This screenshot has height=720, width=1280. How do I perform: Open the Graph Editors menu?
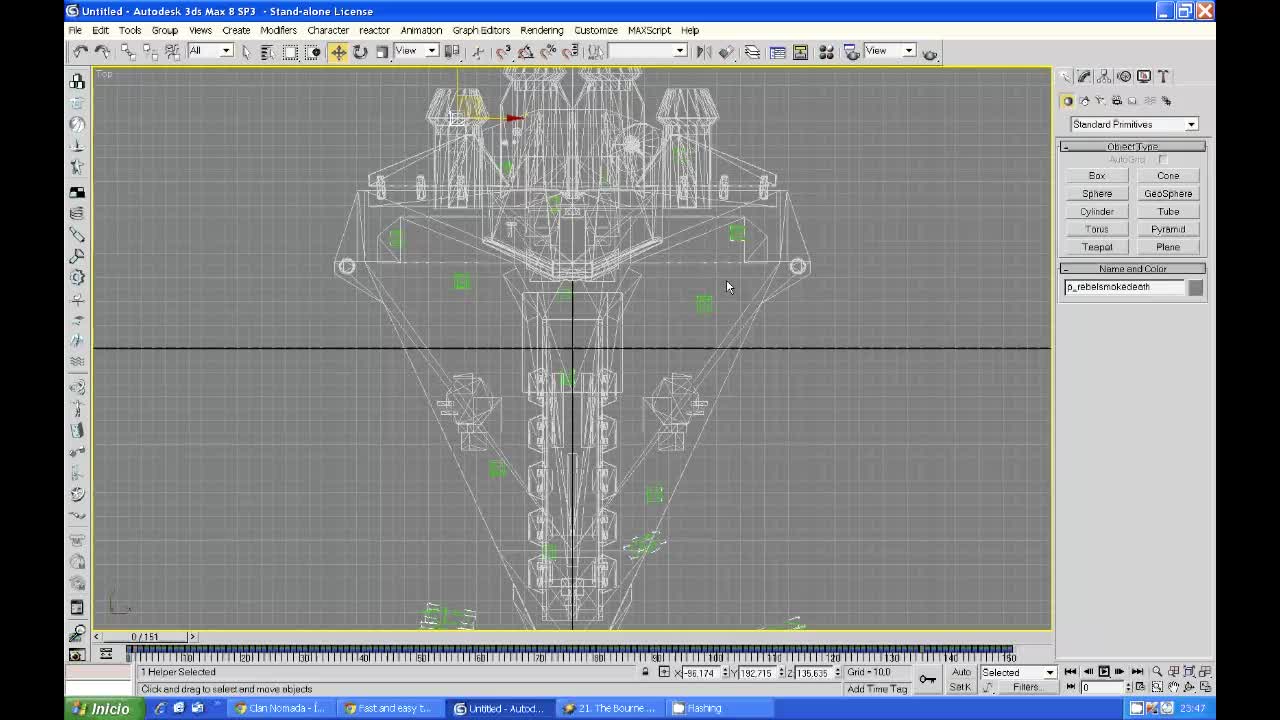point(481,30)
